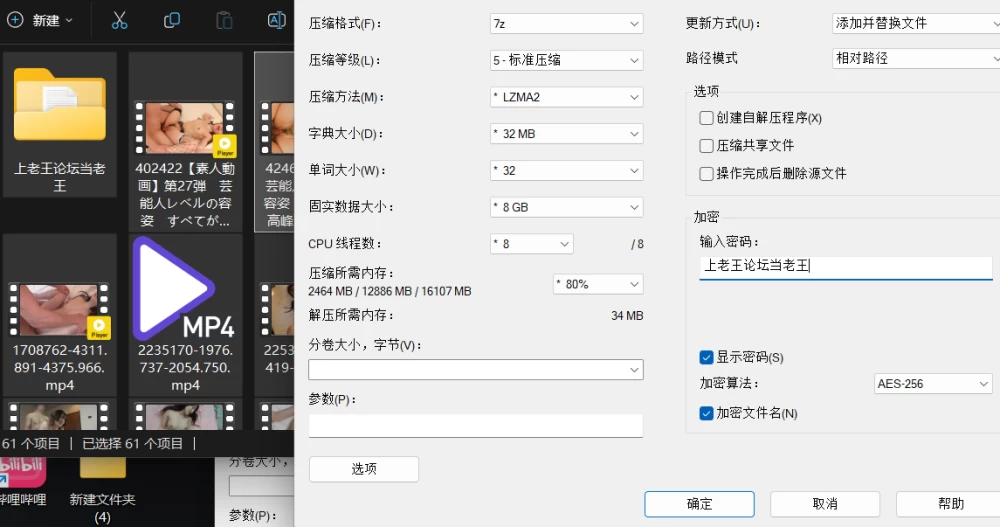Image resolution: width=1000 pixels, height=527 pixels.
Task: Open 路径模式 dropdown showing 相对路径
Action: click(x=916, y=58)
